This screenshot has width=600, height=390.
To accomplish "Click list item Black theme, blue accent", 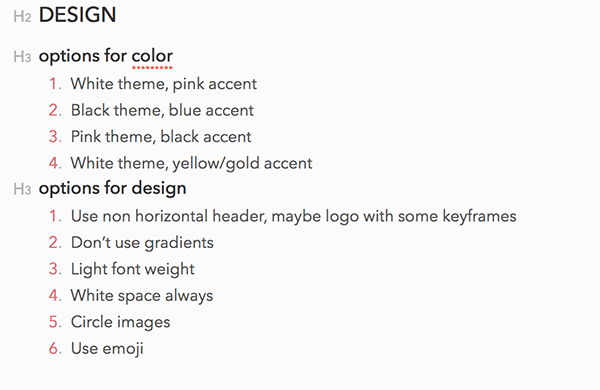I will (162, 111).
